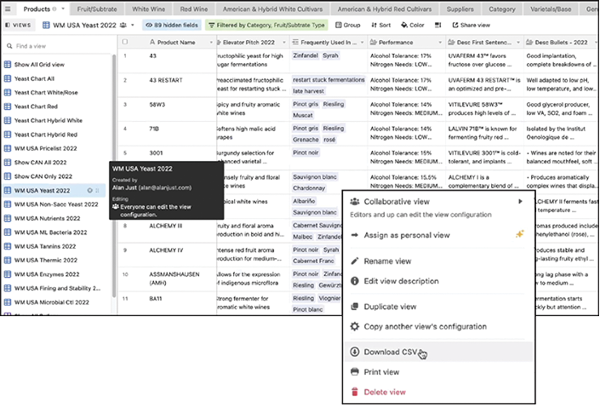The width and height of the screenshot is (600, 414).
Task: Open Frequently Used In column dropdown
Action: click(x=362, y=42)
